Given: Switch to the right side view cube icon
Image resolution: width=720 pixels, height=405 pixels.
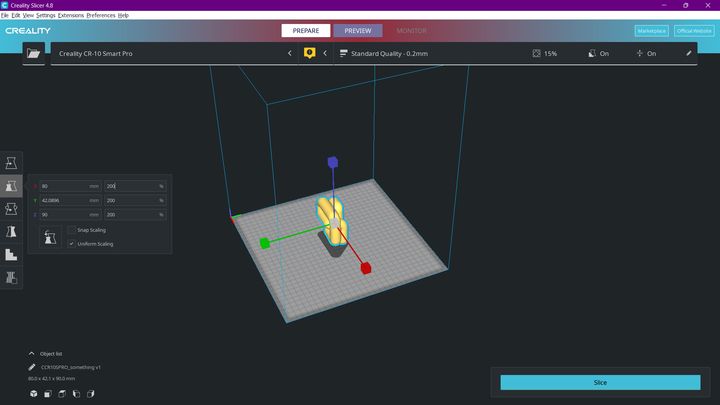Looking at the screenshot, I should pos(90,394).
